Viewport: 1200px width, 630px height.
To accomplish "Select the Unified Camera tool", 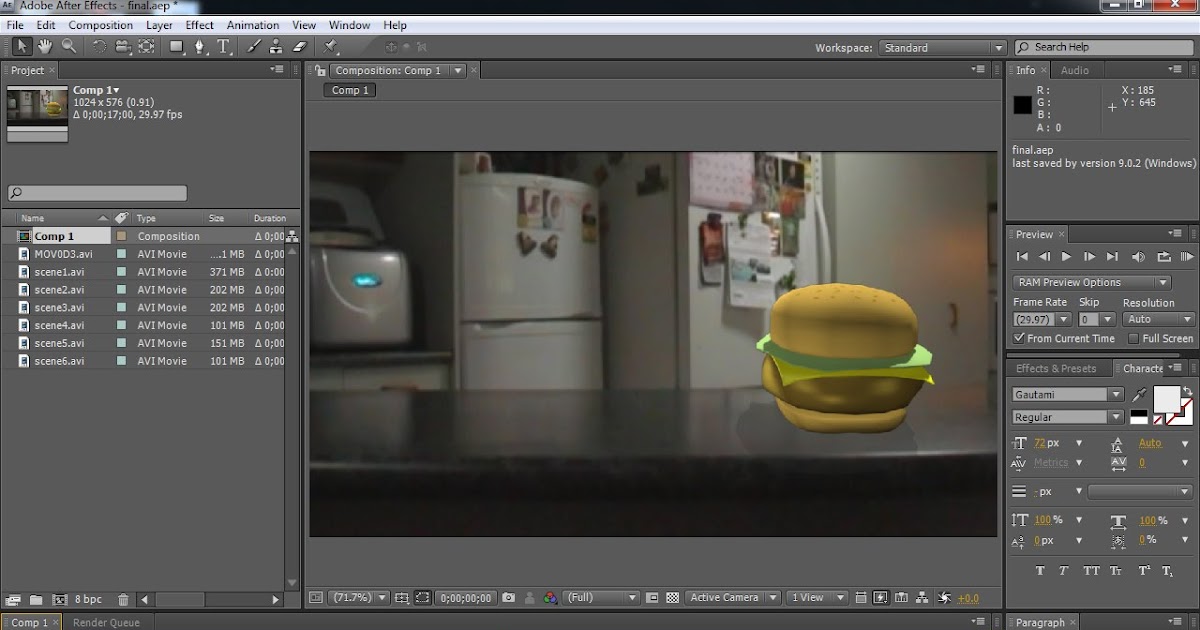I will click(123, 46).
